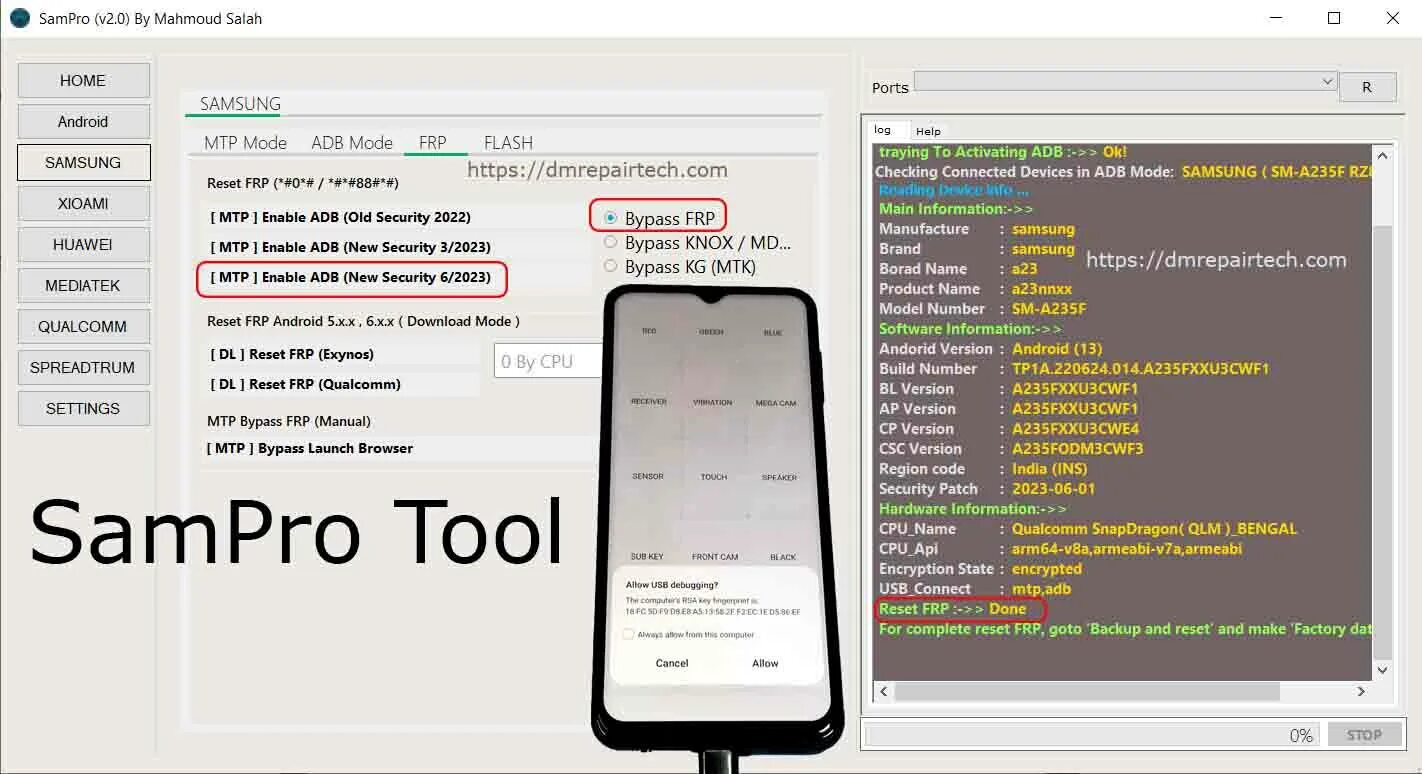The height and width of the screenshot is (774, 1422).
Task: Open the XIOAMI section
Action: 83,204
